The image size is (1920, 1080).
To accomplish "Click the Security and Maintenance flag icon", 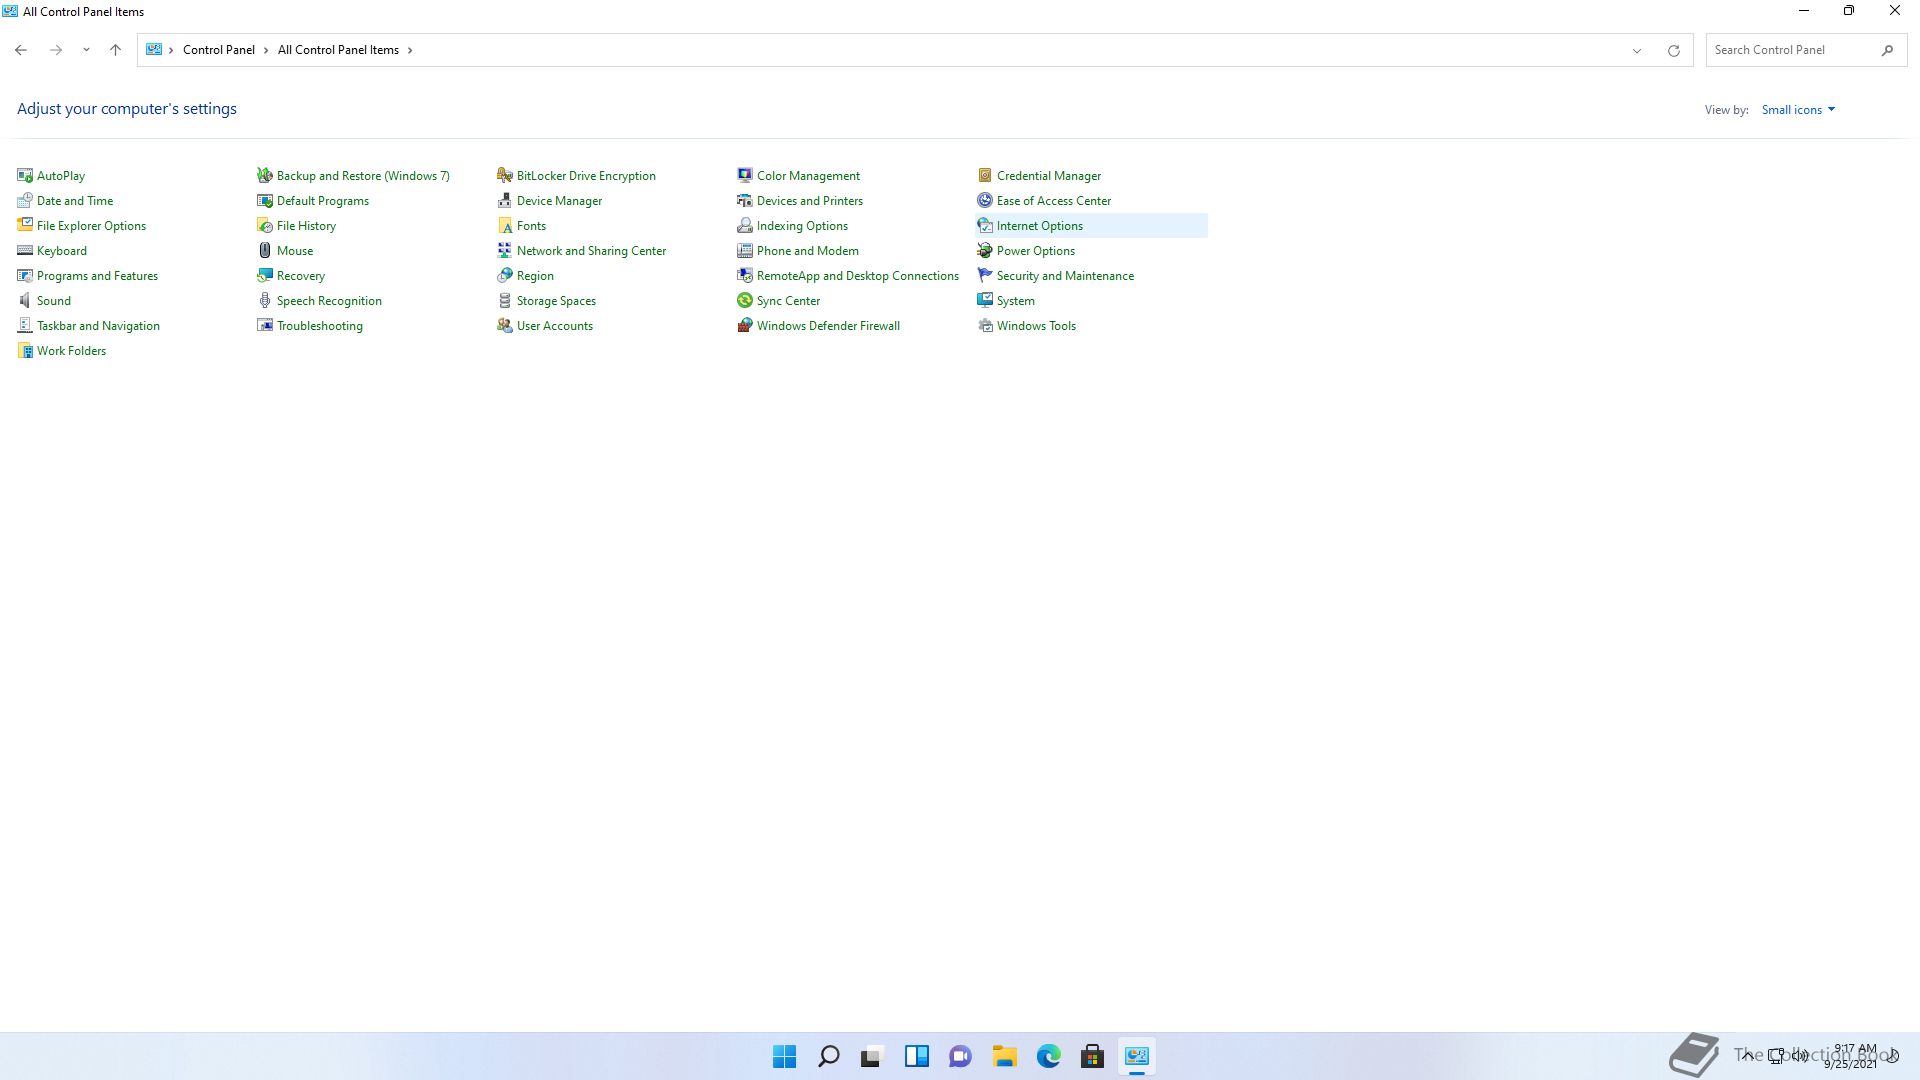I will click(x=985, y=276).
